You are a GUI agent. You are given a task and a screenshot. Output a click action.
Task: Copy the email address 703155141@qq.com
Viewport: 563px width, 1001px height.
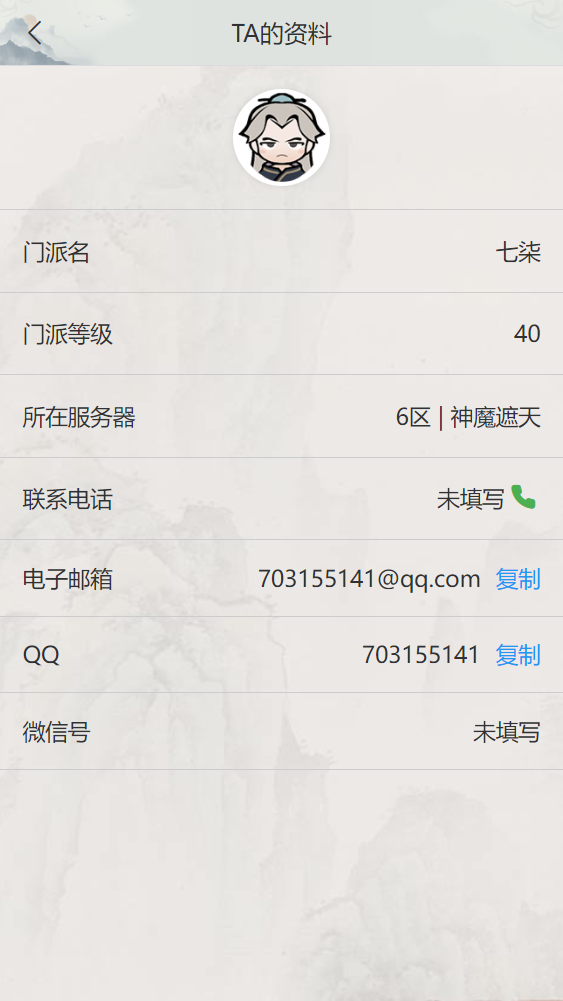(518, 579)
